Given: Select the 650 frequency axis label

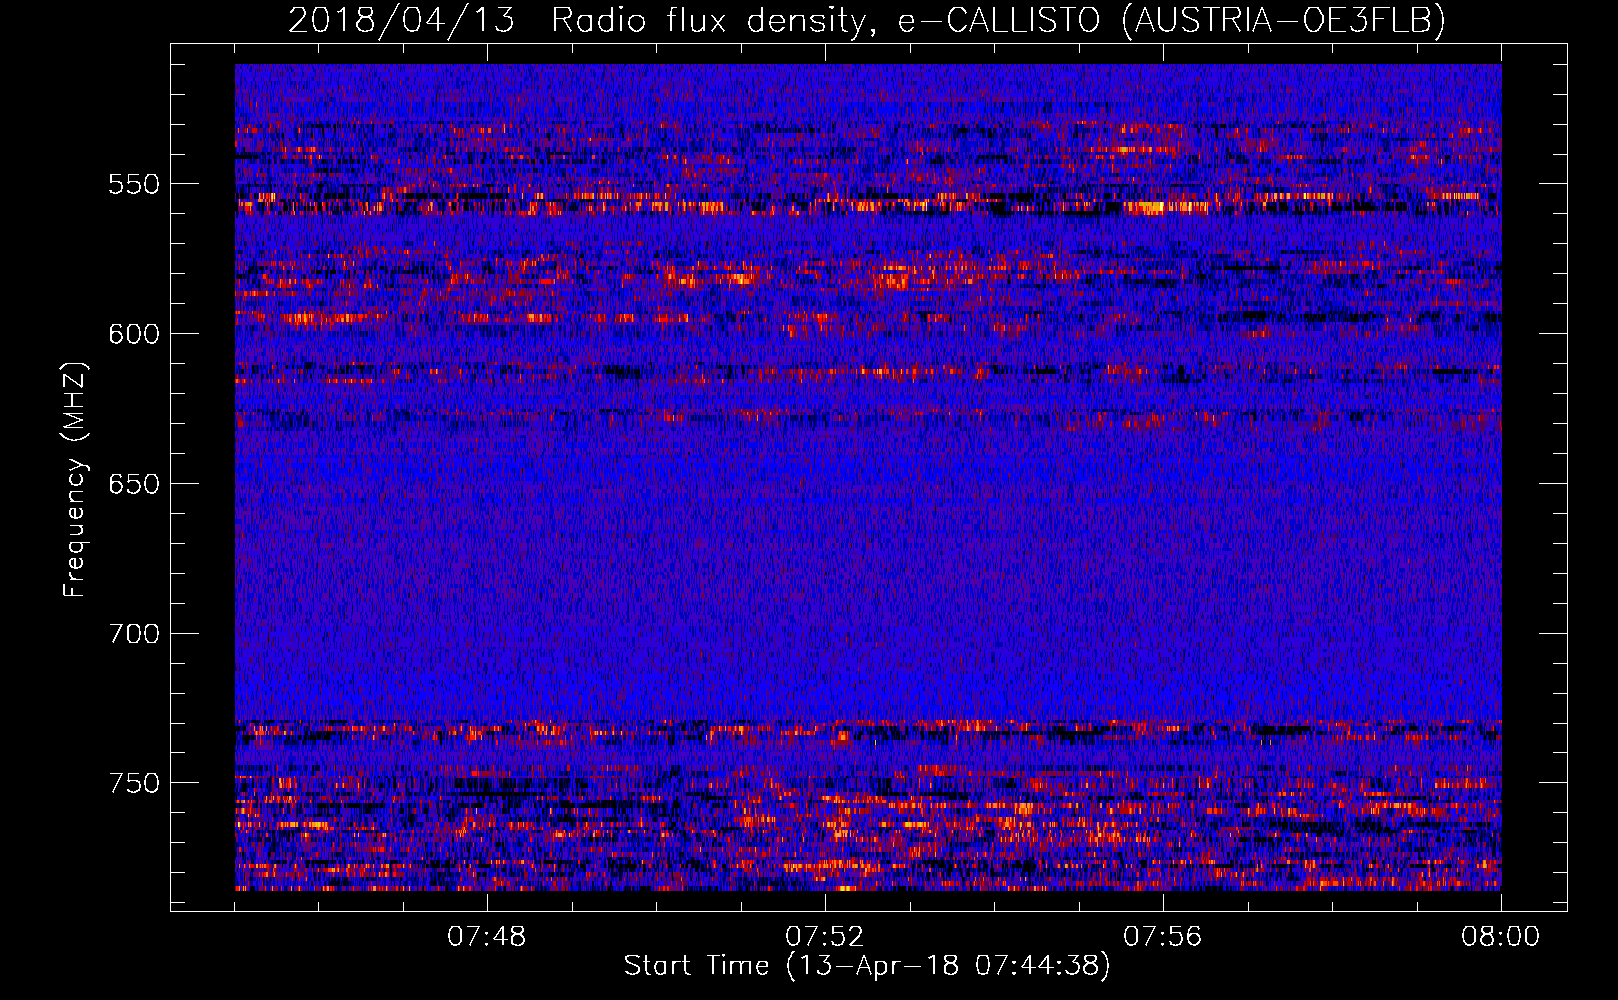Looking at the screenshot, I should click(134, 485).
